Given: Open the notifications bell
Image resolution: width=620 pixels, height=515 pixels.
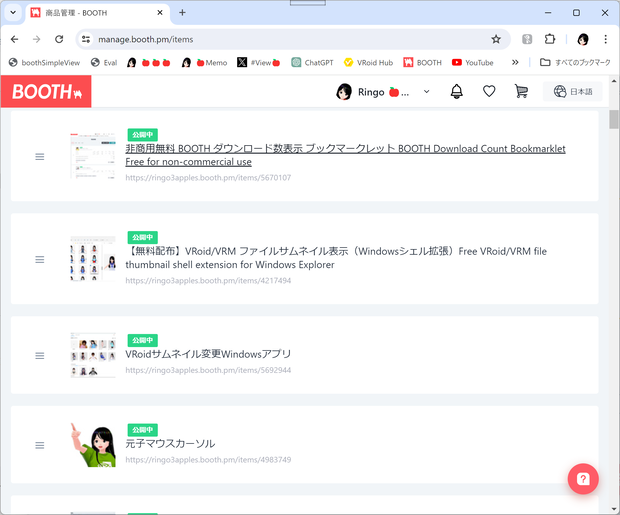Looking at the screenshot, I should [457, 91].
